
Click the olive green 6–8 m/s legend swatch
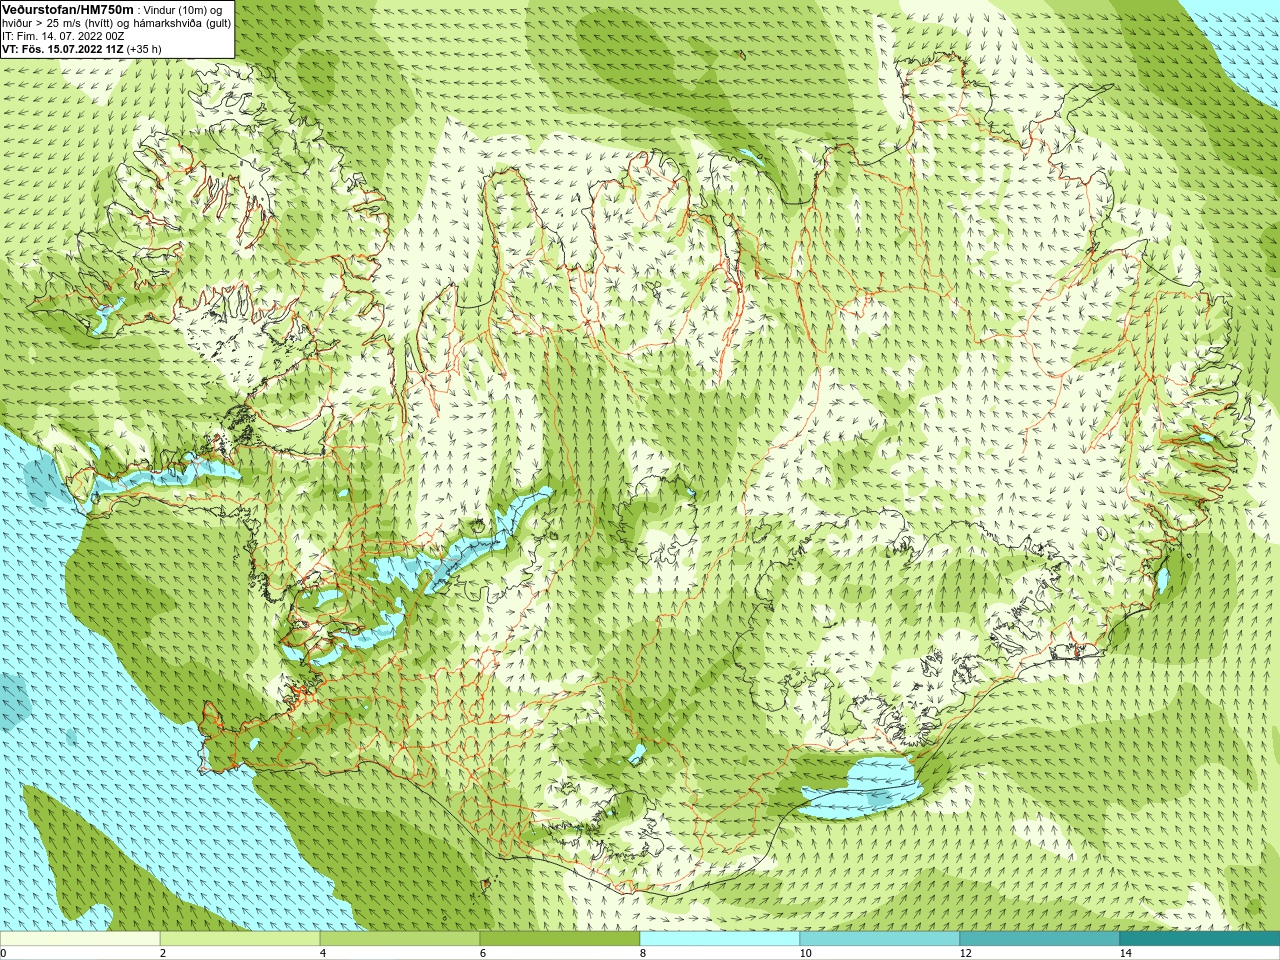[x=560, y=939]
